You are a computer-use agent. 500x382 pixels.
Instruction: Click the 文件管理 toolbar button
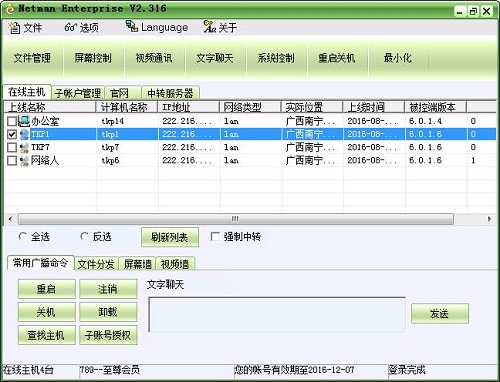coord(32,58)
